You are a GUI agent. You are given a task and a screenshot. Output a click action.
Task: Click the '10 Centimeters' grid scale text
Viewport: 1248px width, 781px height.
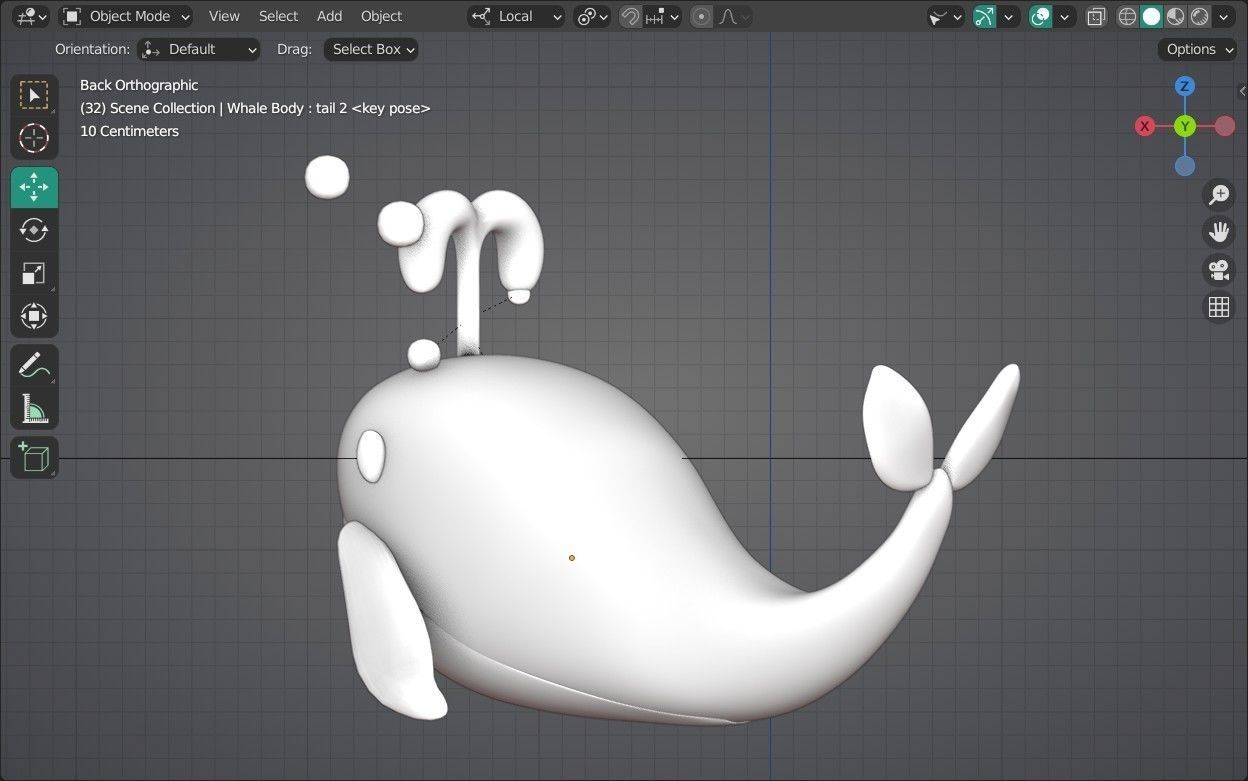(x=129, y=131)
